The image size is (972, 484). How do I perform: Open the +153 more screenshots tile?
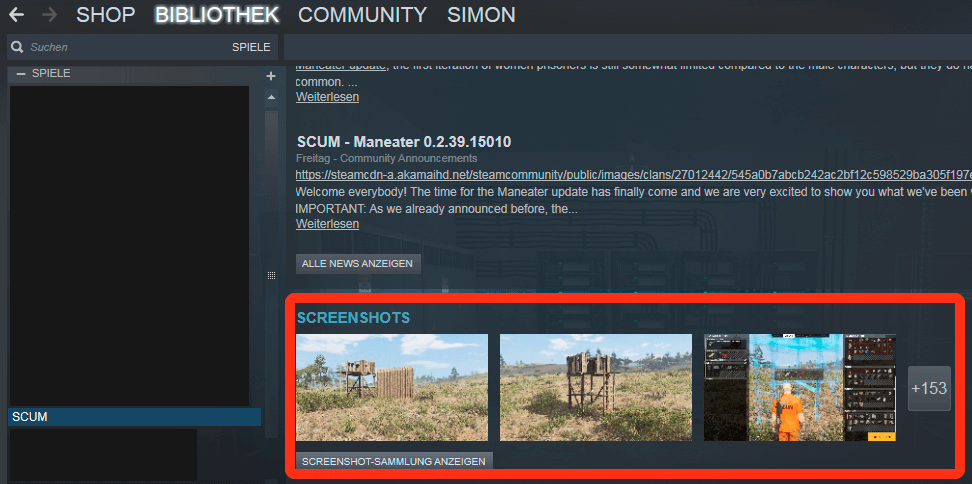pos(929,389)
